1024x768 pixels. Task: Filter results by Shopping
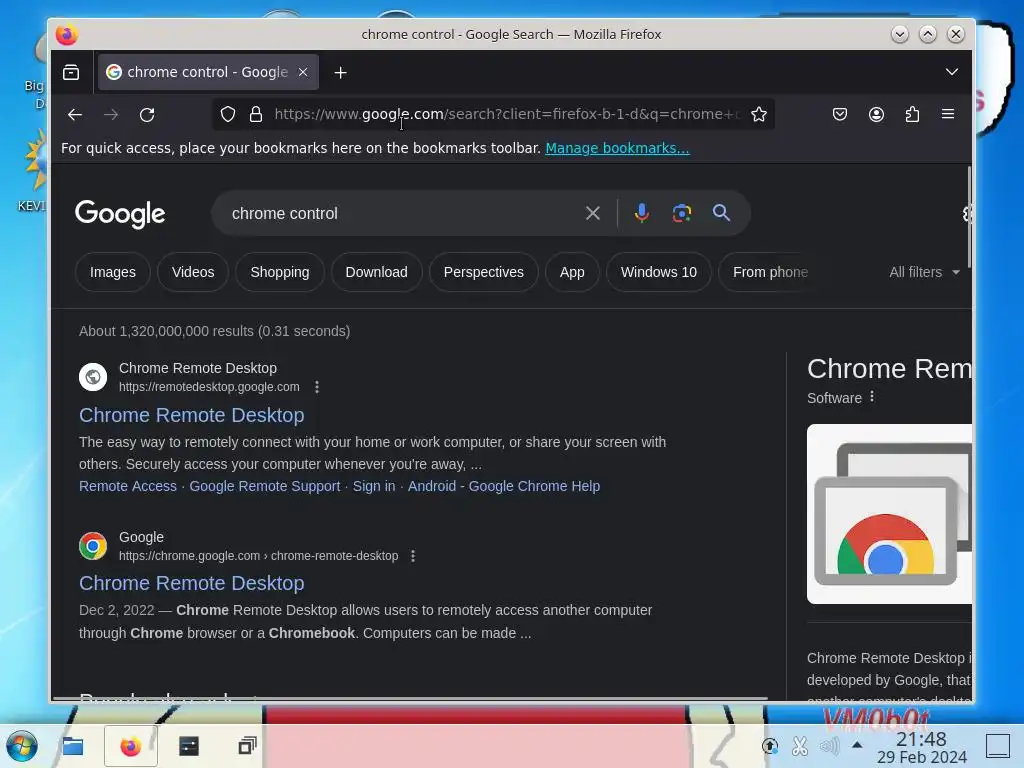pos(280,272)
